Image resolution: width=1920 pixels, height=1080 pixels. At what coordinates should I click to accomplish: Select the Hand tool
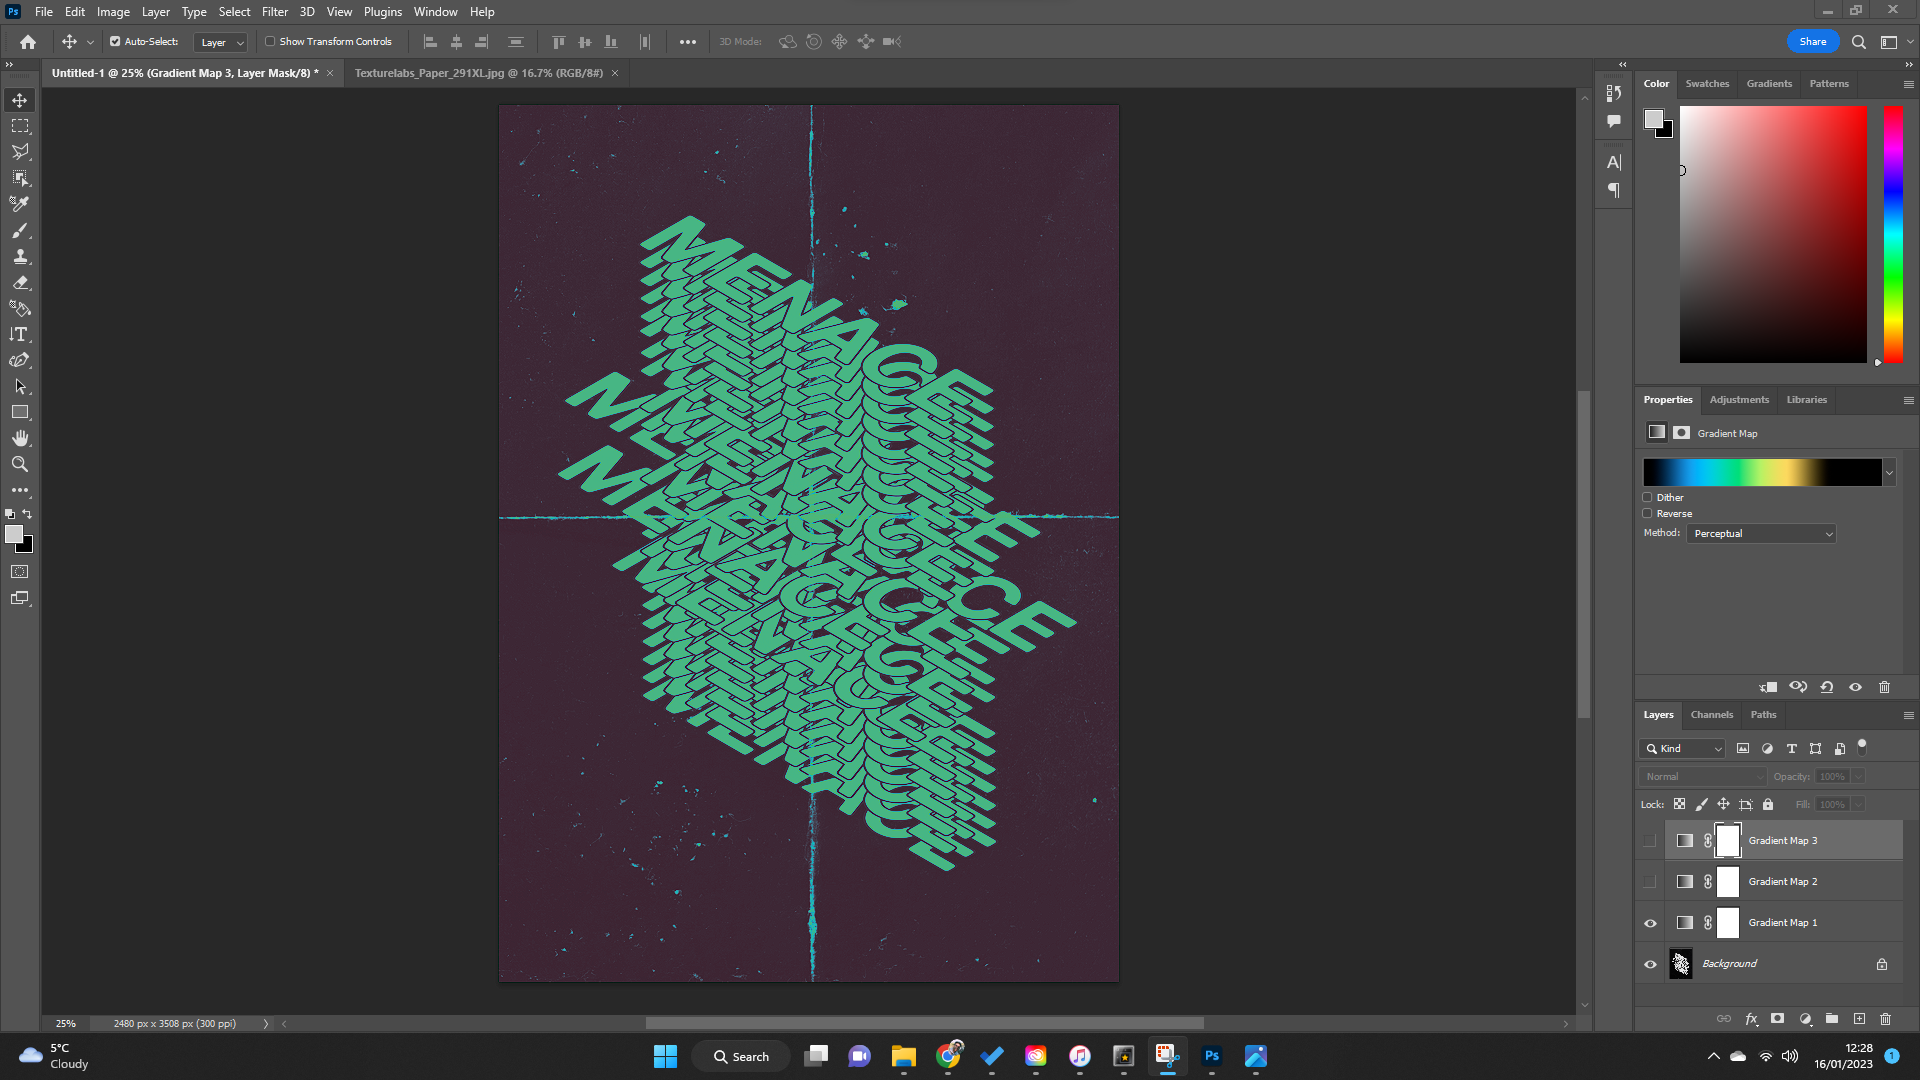[20, 437]
